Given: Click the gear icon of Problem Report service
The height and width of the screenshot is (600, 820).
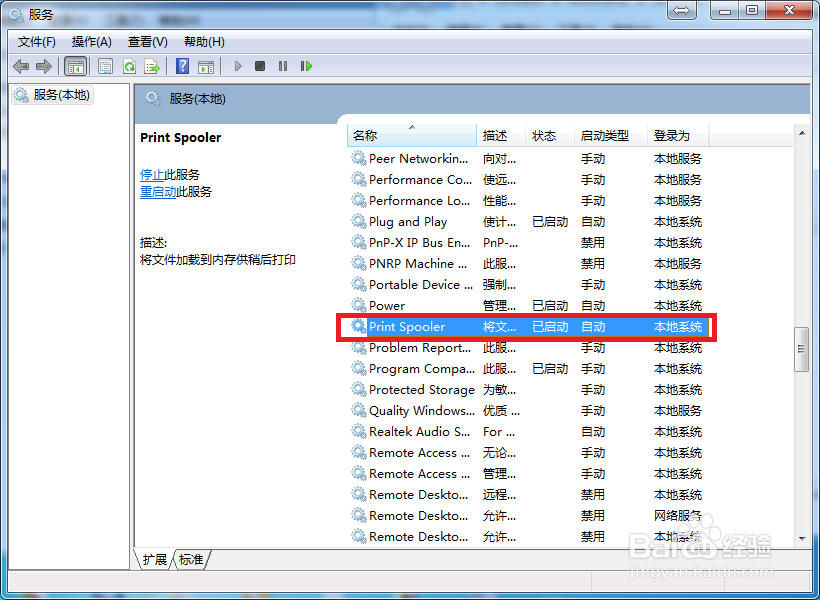Looking at the screenshot, I should (358, 347).
